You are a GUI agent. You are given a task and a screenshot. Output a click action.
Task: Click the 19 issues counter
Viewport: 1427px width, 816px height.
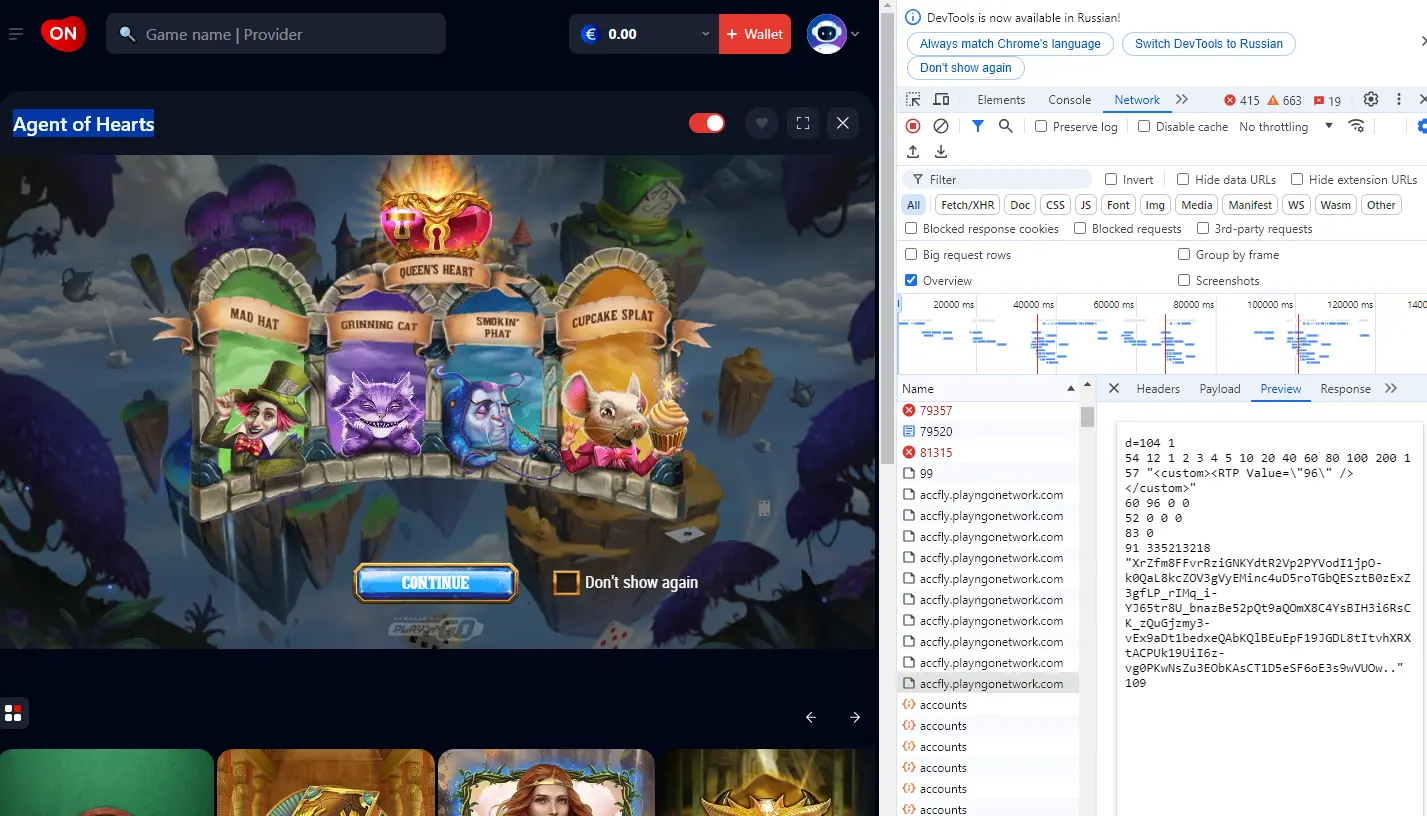coord(1327,100)
